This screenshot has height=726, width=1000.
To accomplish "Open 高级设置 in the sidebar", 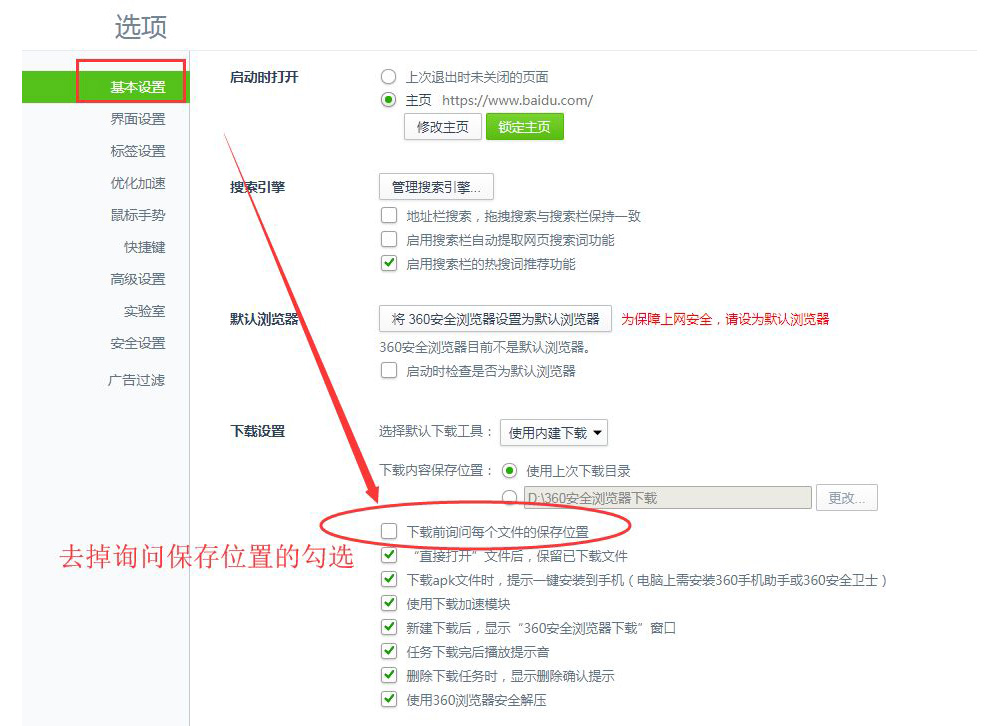I will (x=138, y=279).
